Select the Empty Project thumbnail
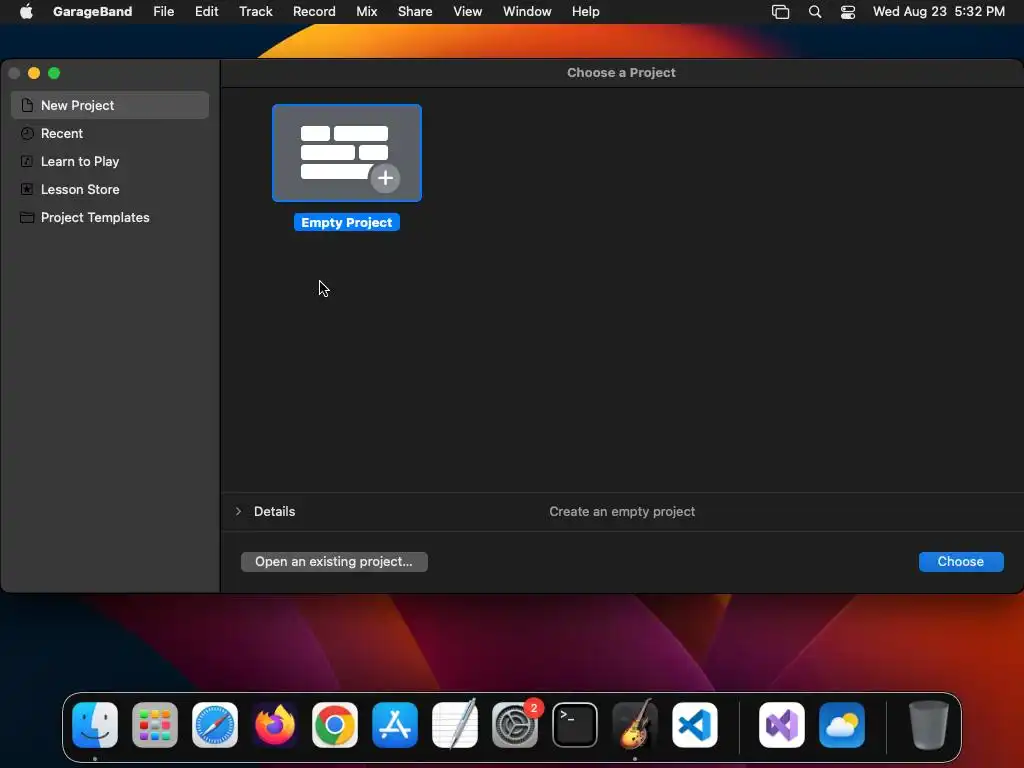The height and width of the screenshot is (768, 1024). point(347,153)
